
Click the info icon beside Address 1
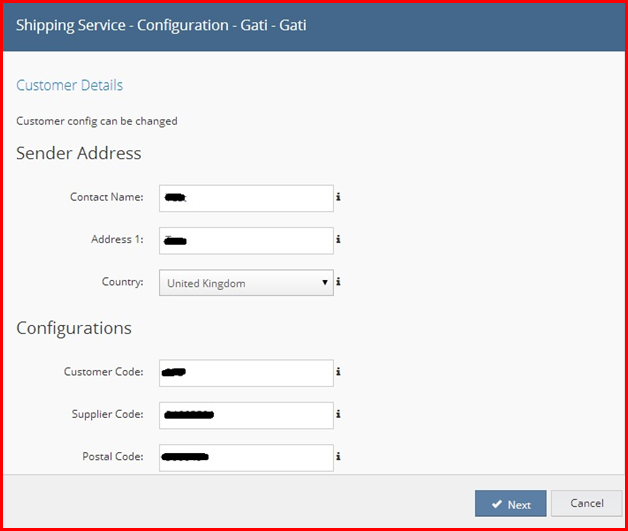[x=338, y=239]
